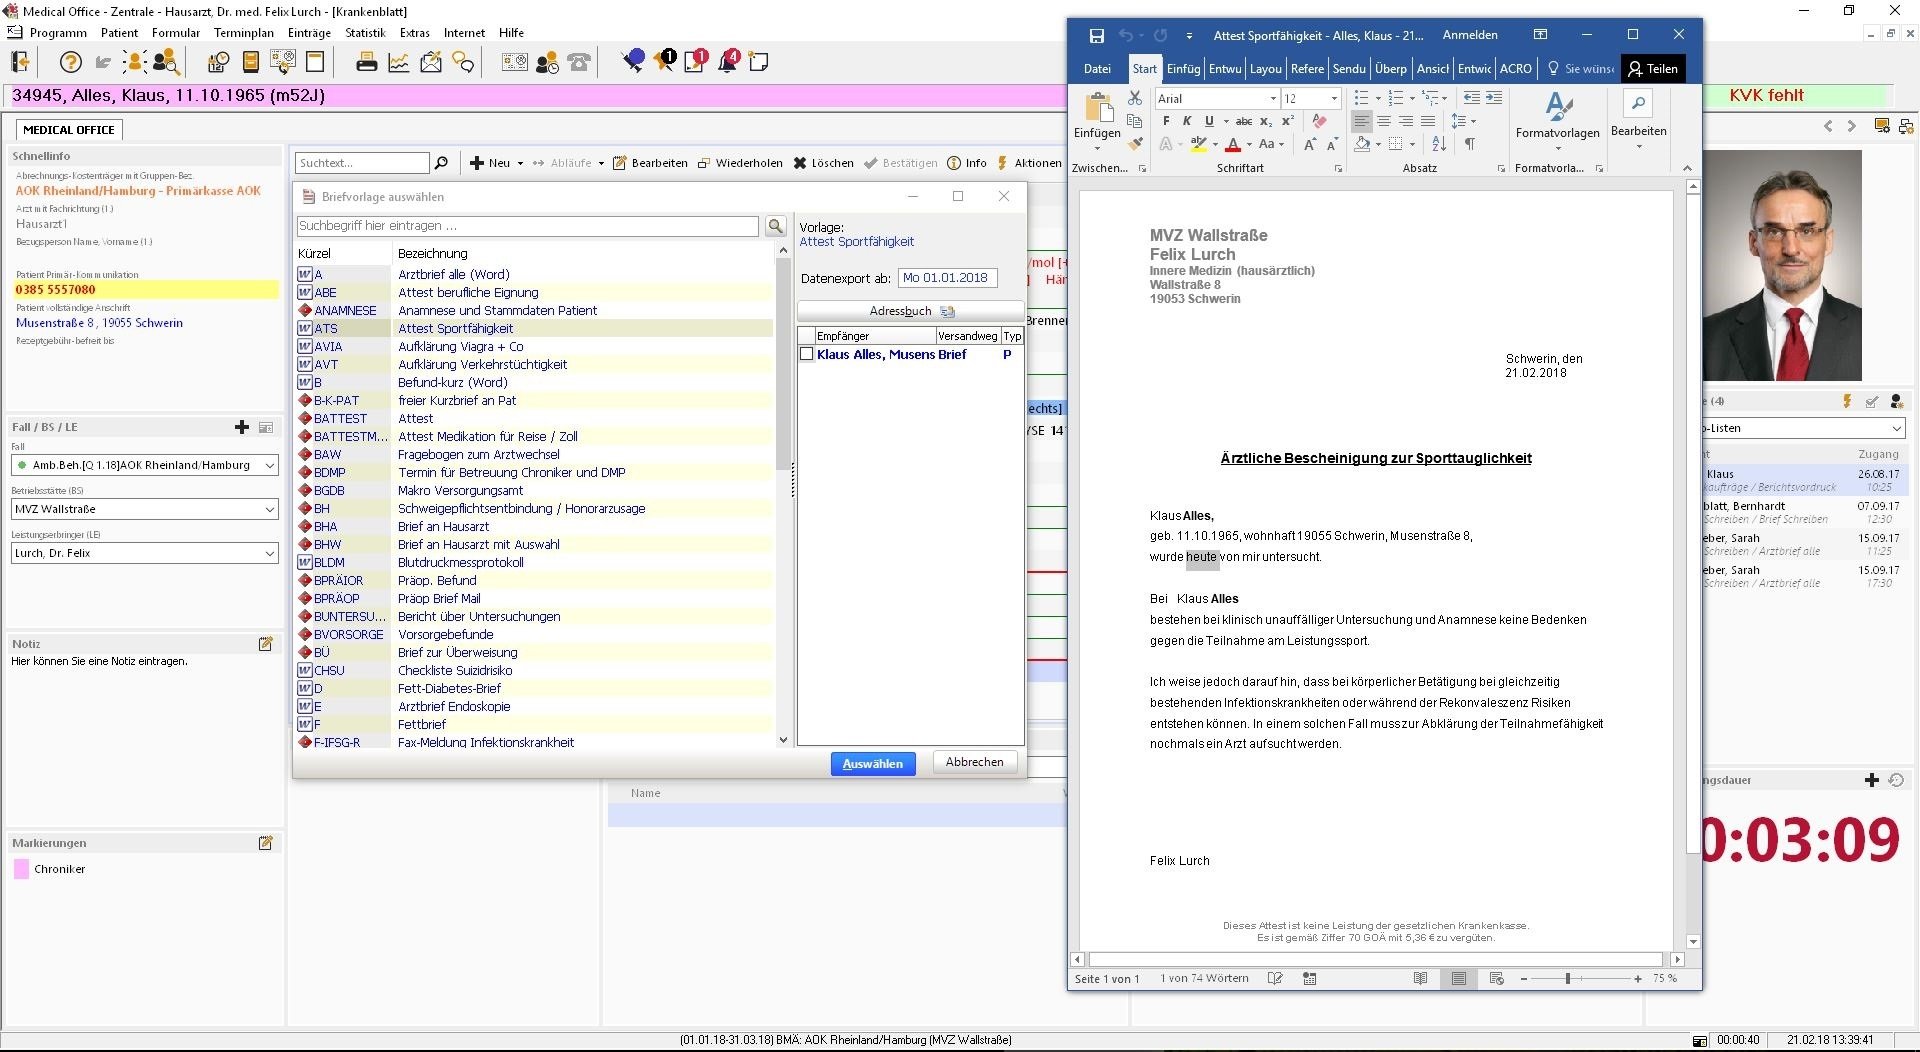
Task: Click the Bearbeiten button in entries toolbar
Action: 650,163
